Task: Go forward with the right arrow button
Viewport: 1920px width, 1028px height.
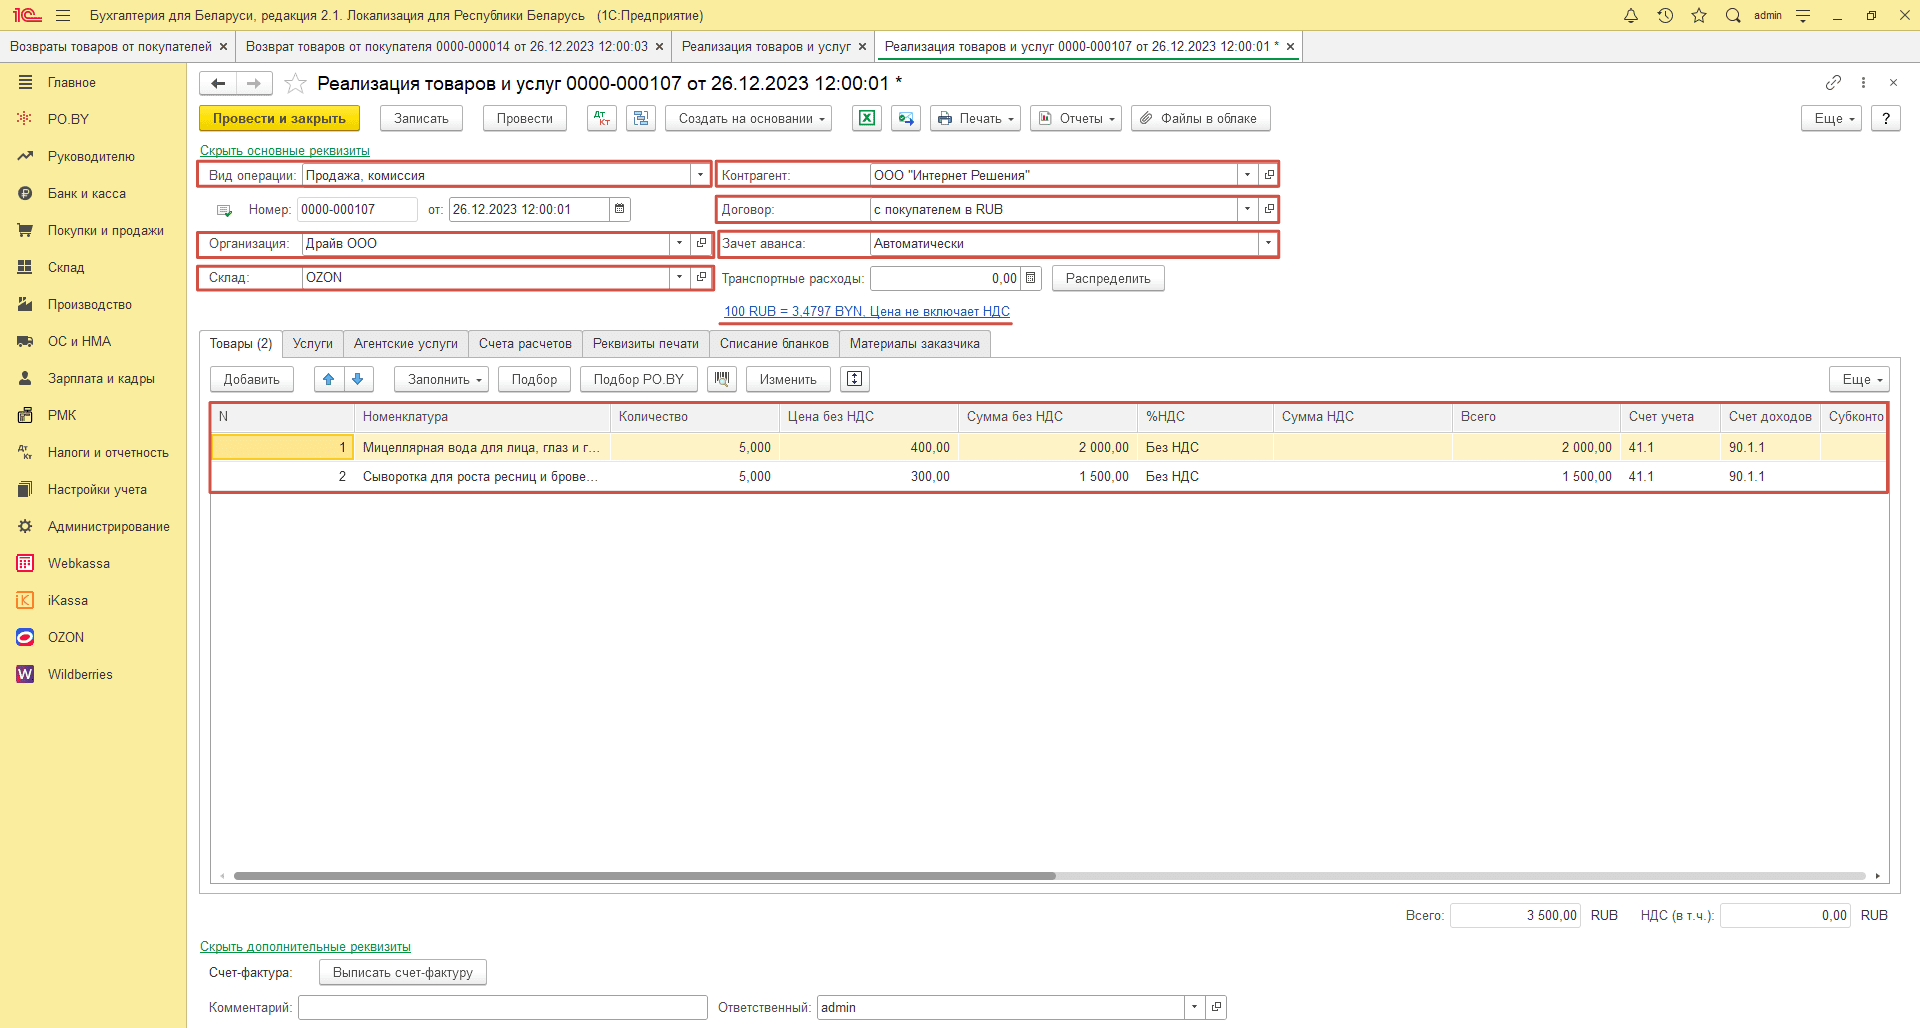Action: pos(254,83)
